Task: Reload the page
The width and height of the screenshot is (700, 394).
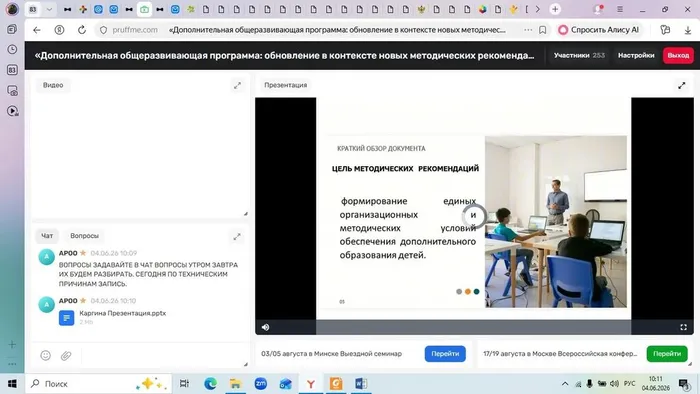Action: click(x=82, y=30)
